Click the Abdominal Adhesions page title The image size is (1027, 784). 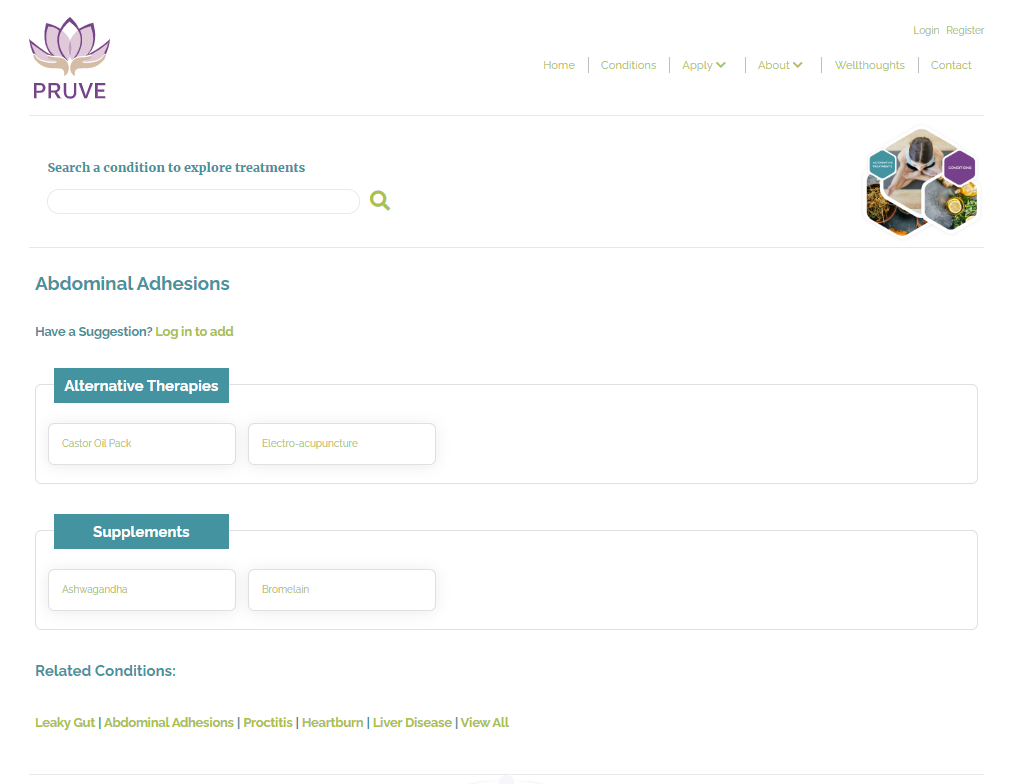(132, 284)
